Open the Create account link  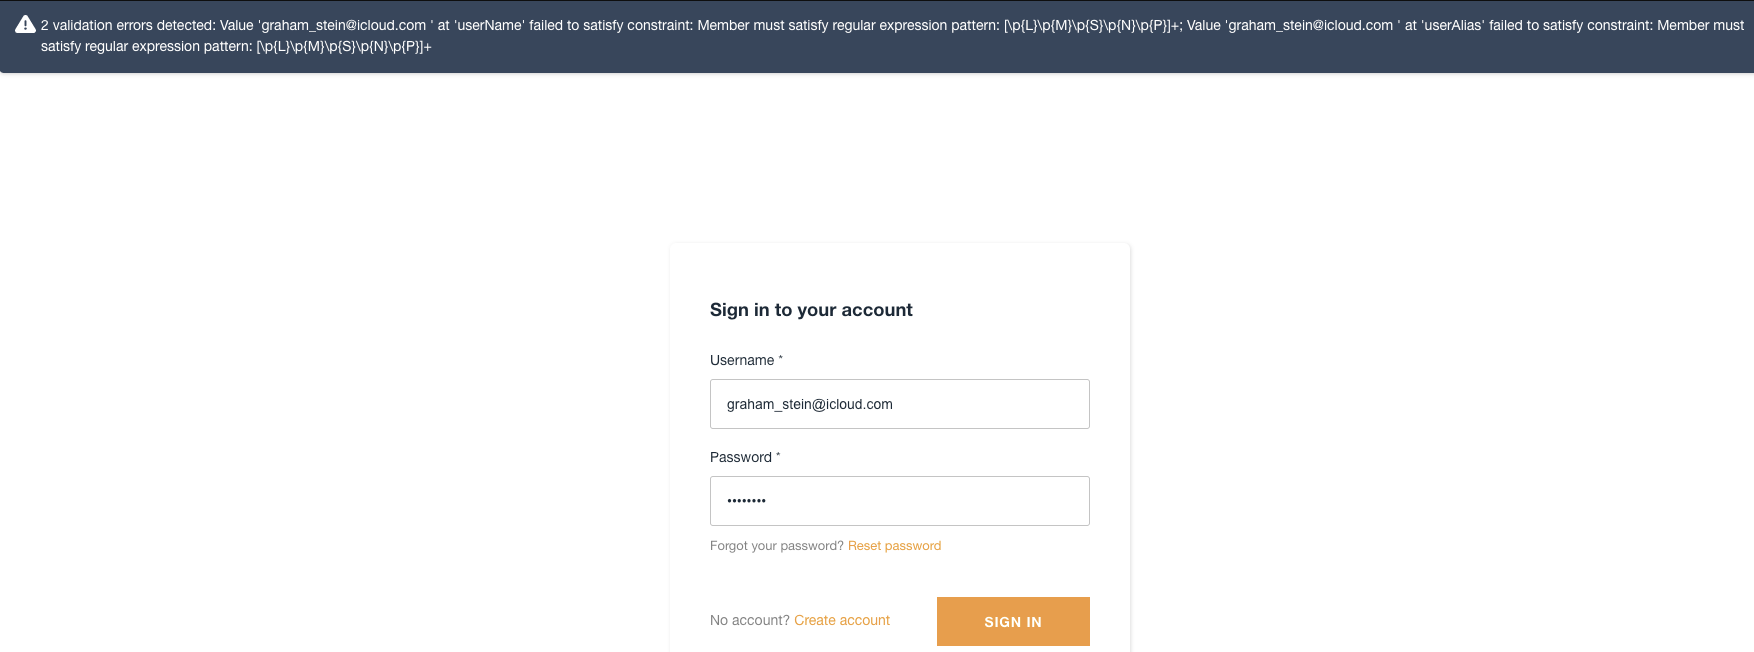point(841,620)
